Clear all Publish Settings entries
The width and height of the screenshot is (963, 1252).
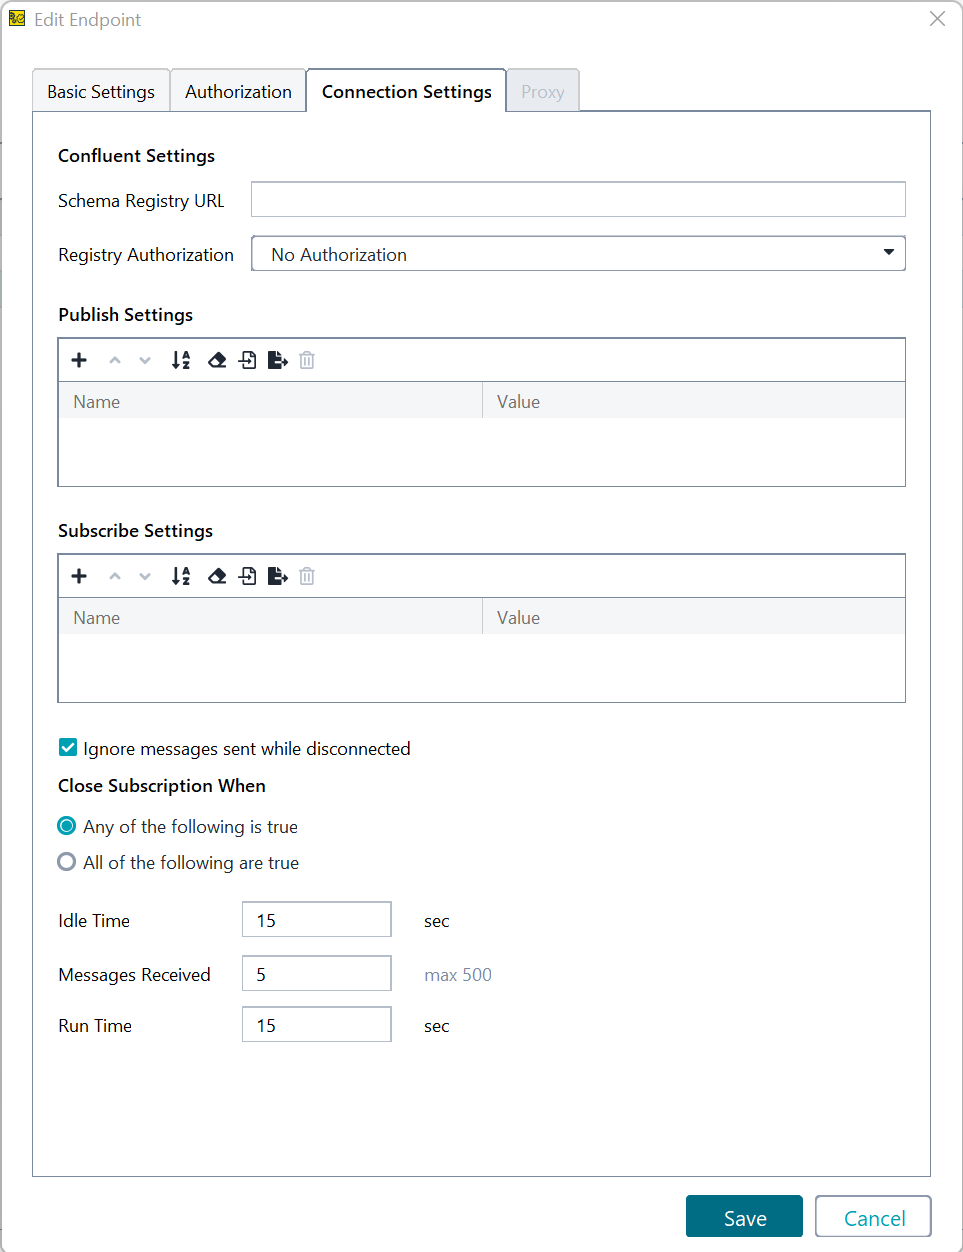217,360
